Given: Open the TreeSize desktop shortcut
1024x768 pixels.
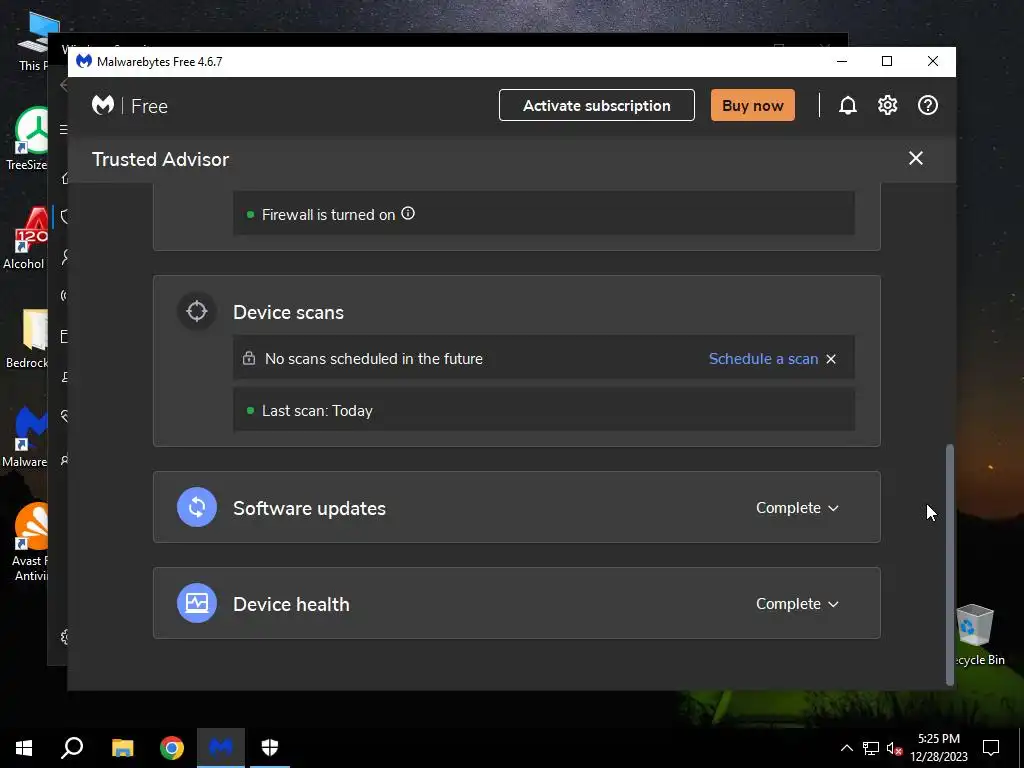Looking at the screenshot, I should [x=27, y=139].
